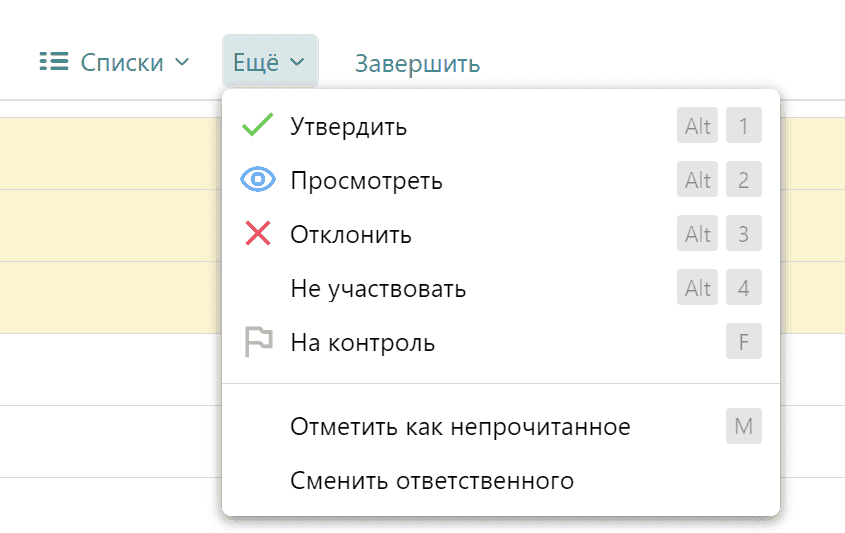Click the F shortcut key badge
This screenshot has width=845, height=533.
pyautogui.click(x=743, y=343)
